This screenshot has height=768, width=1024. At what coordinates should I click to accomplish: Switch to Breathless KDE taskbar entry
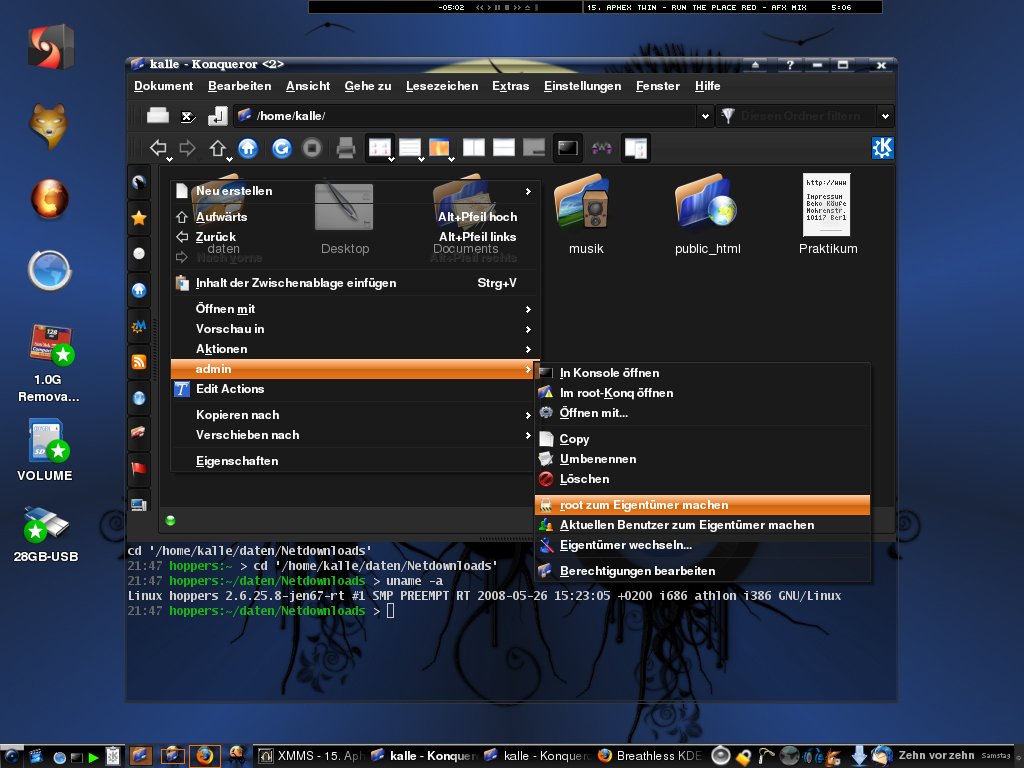(650, 756)
